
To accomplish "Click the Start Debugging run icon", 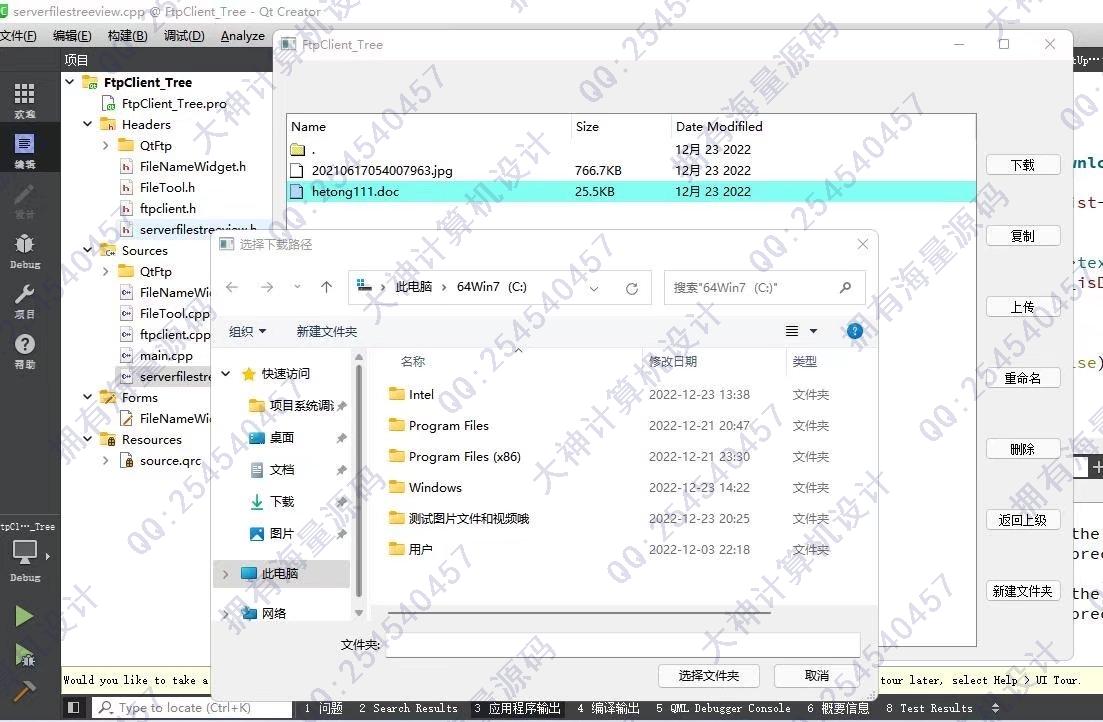I will pos(25,655).
